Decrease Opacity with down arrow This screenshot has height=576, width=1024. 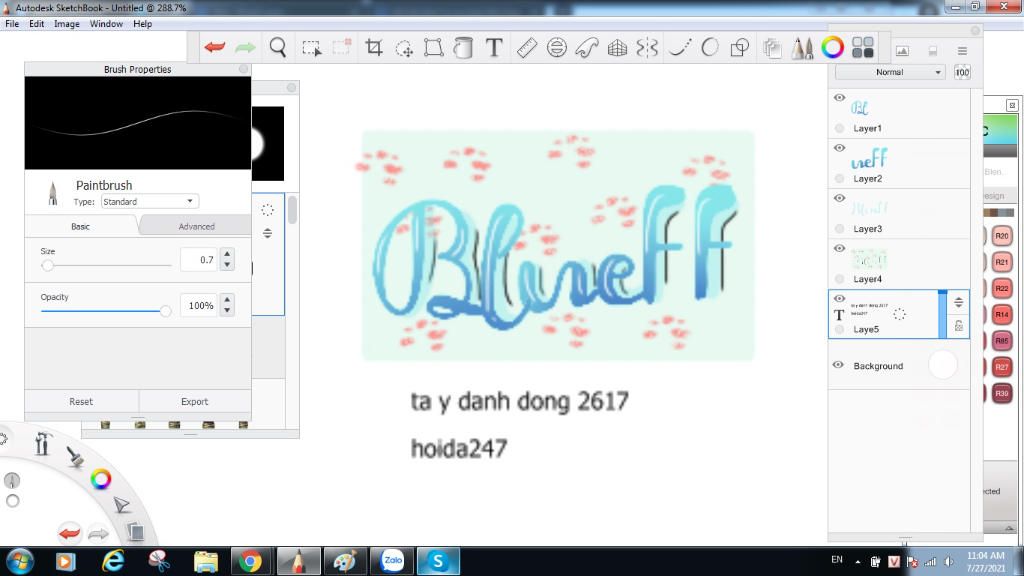[227, 311]
